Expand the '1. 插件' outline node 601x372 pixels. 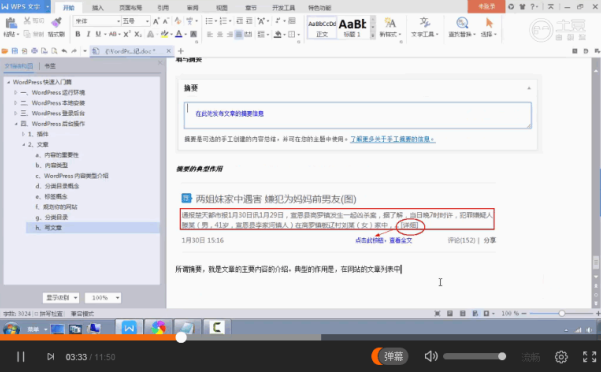pyautogui.click(x=23, y=134)
